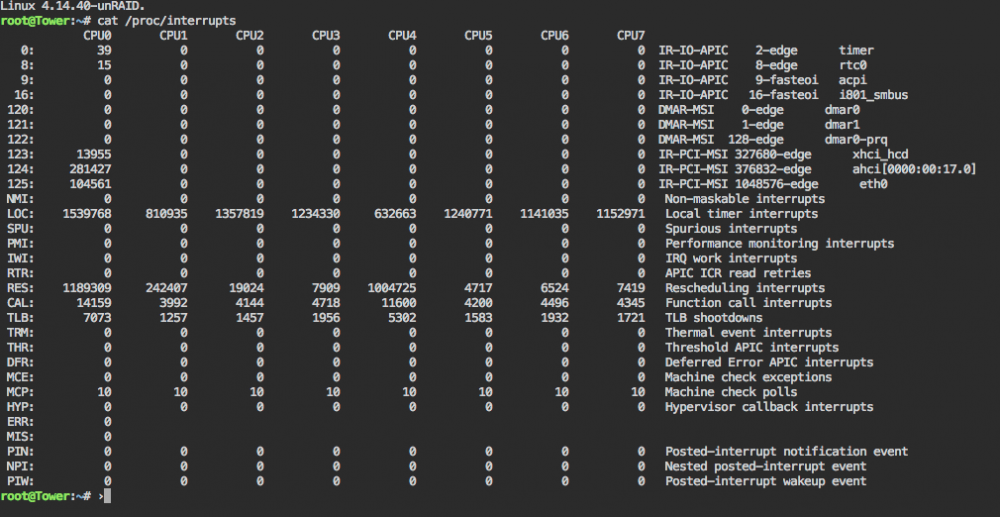Click 'Spurious interrupts' description

pyautogui.click(x=731, y=229)
